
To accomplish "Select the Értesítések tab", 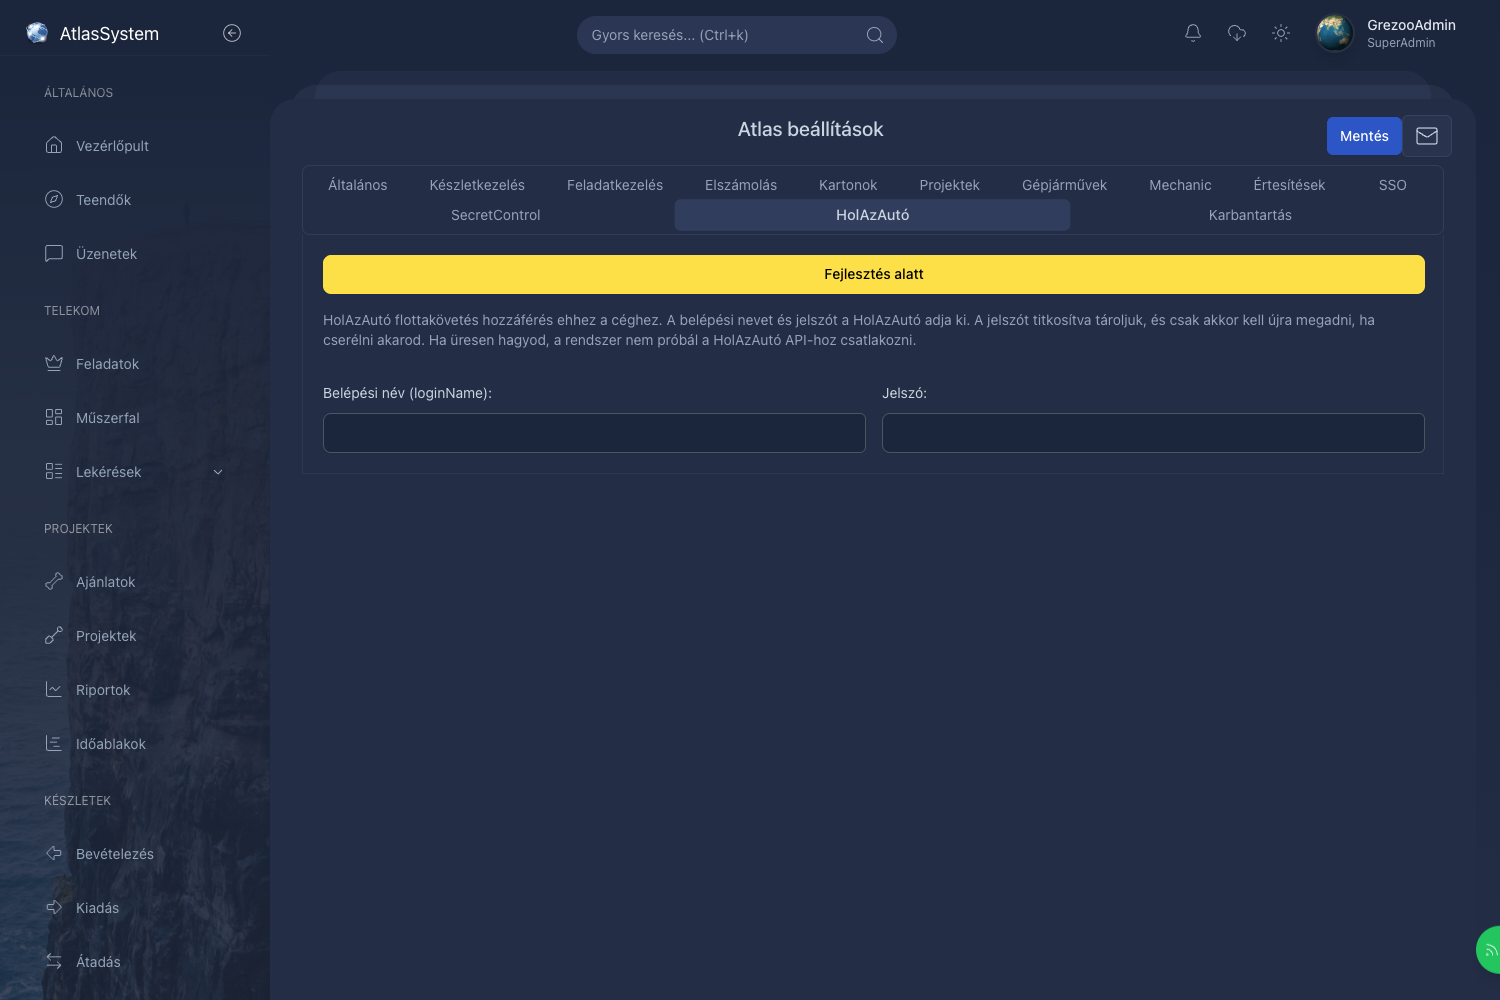I will coord(1289,185).
